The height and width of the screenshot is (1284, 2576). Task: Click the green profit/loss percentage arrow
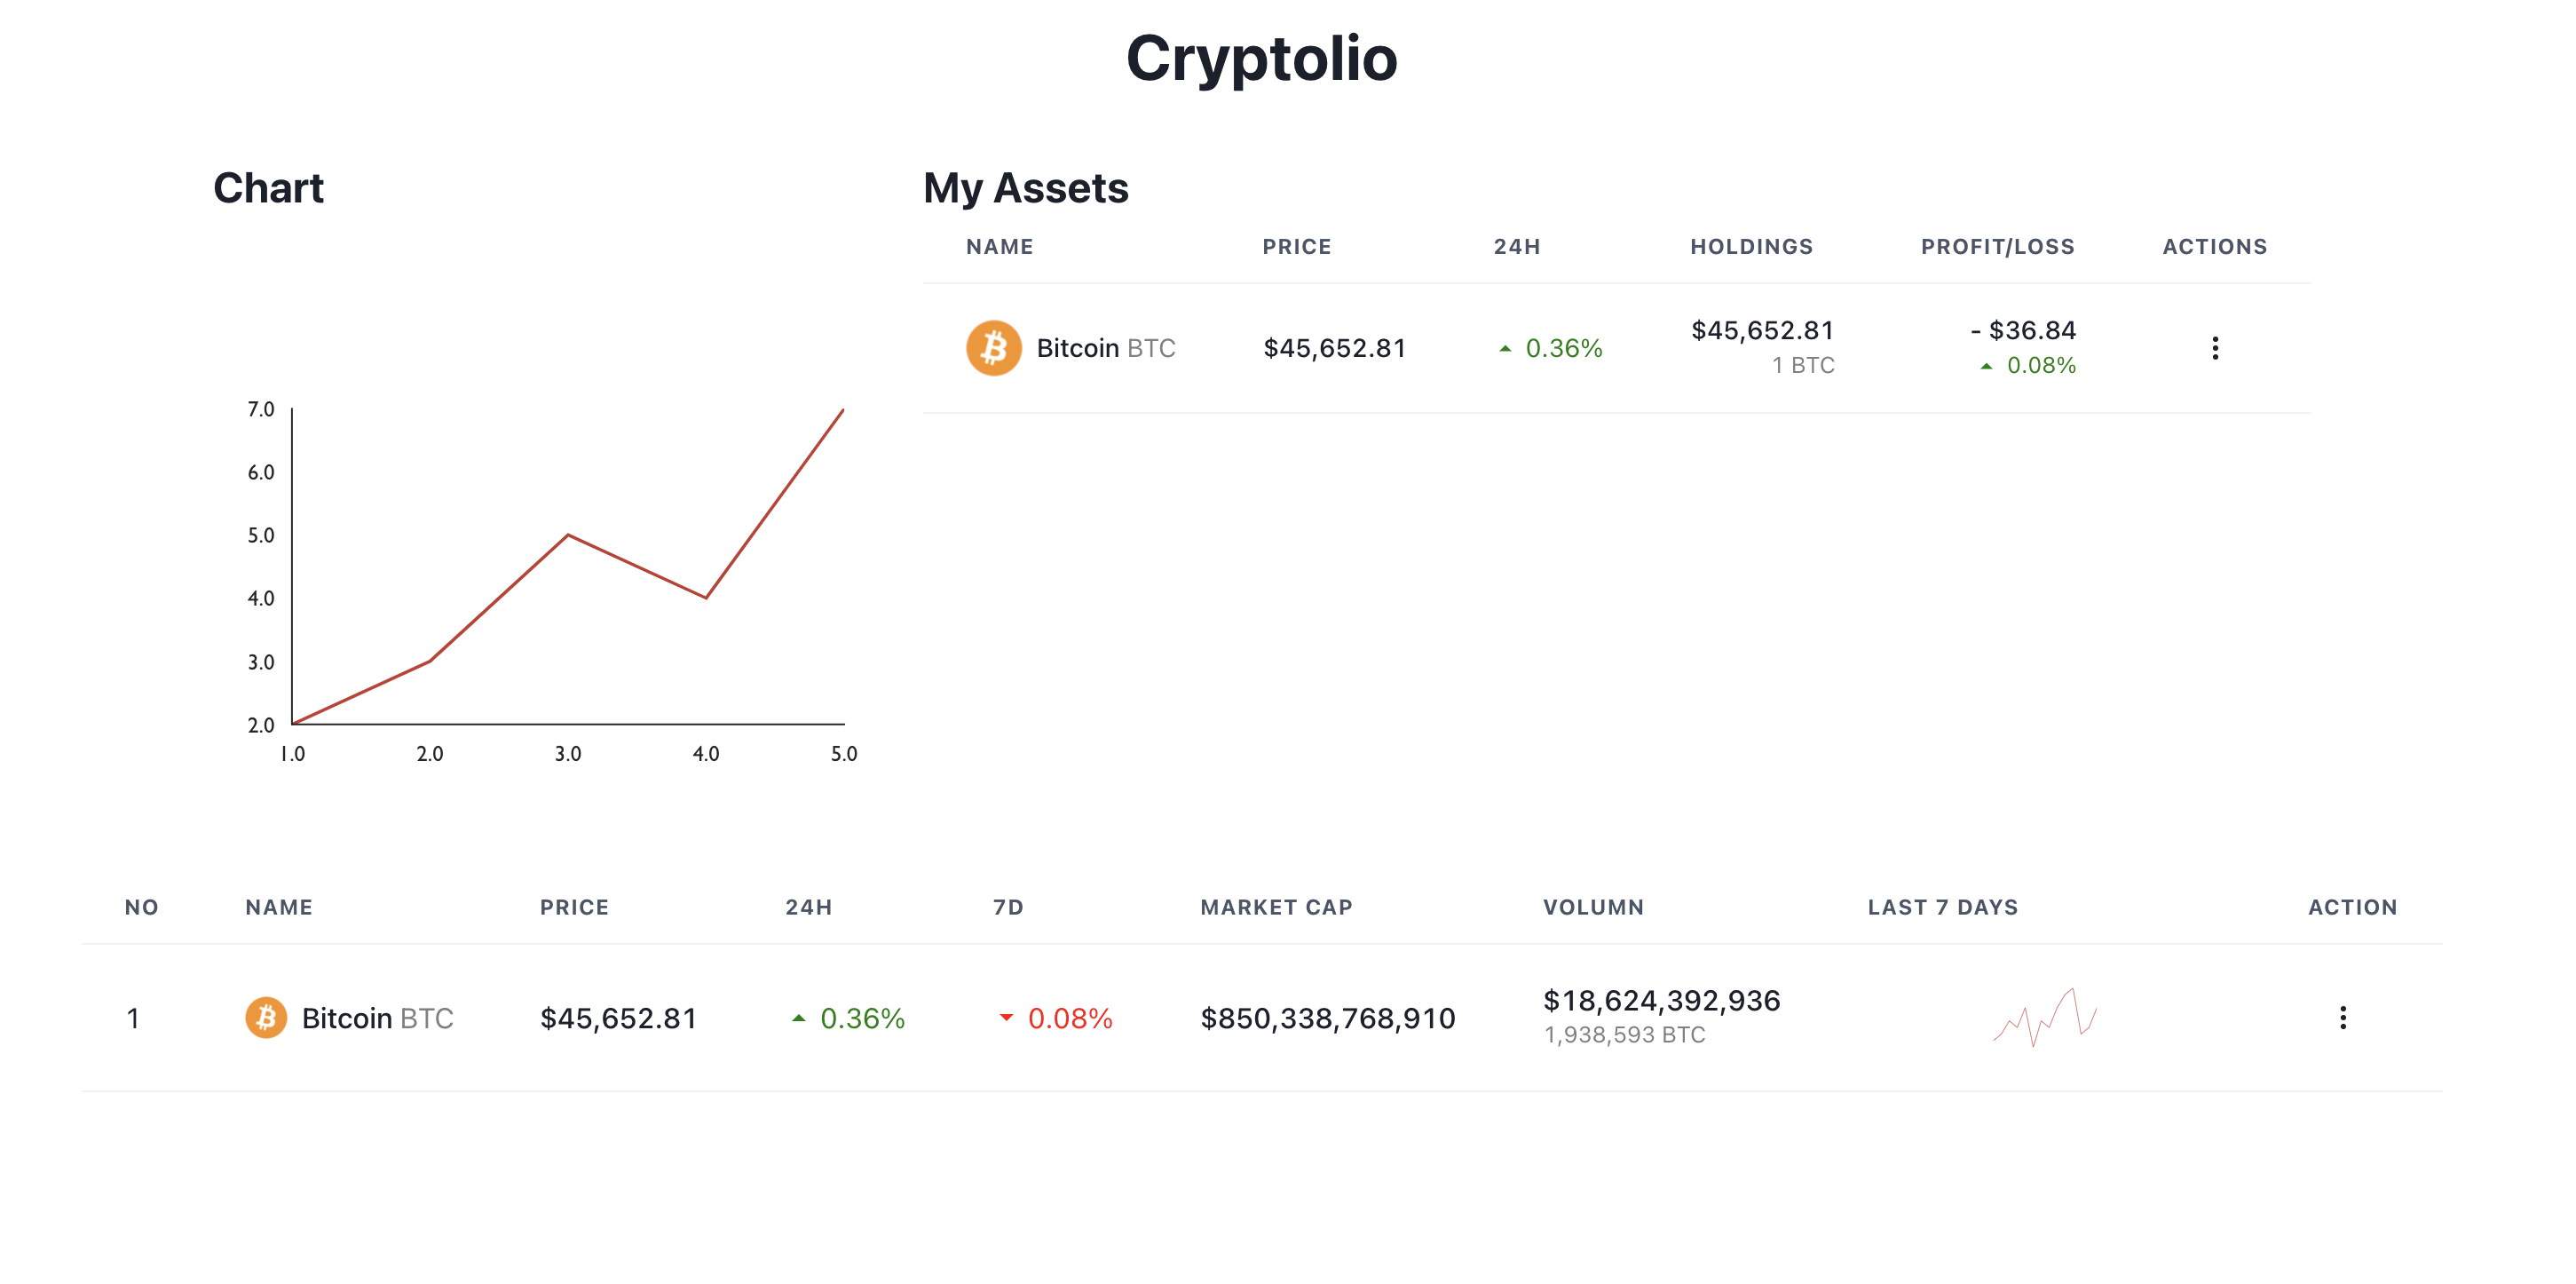tap(1986, 366)
